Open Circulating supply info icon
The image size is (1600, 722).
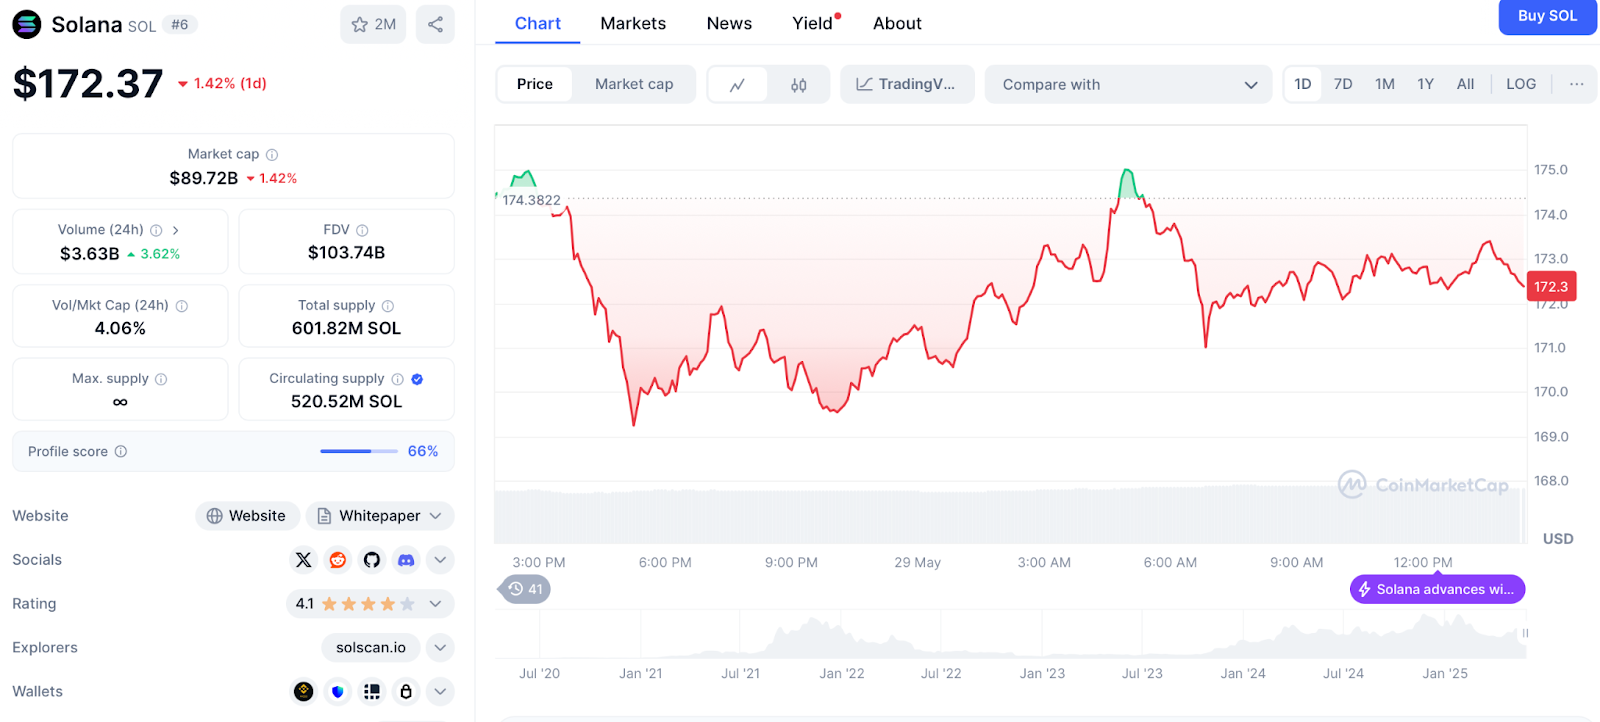coord(398,379)
